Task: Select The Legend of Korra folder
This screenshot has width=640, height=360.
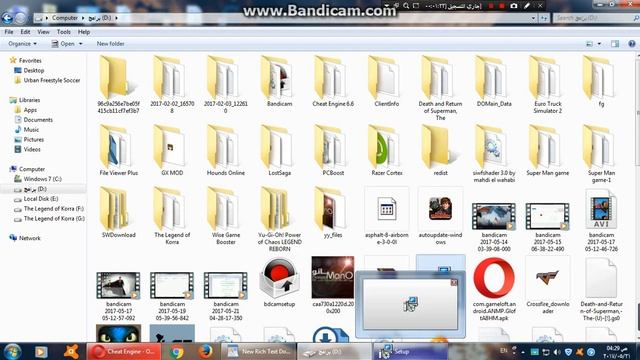Action: (x=172, y=216)
